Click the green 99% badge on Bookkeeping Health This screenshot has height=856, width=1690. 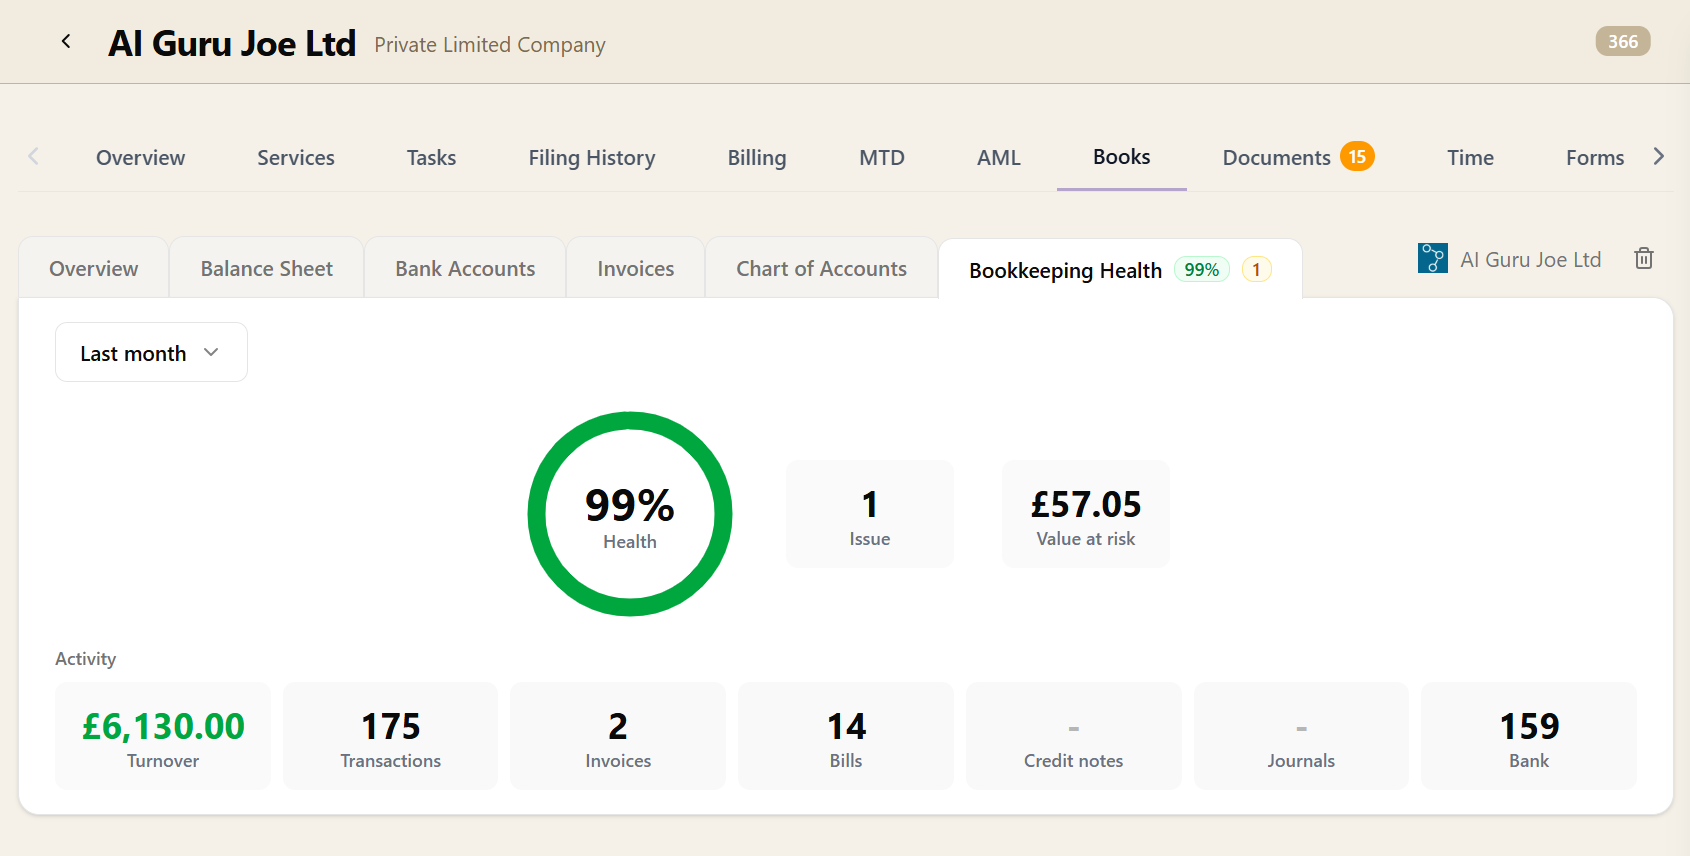pyautogui.click(x=1201, y=270)
